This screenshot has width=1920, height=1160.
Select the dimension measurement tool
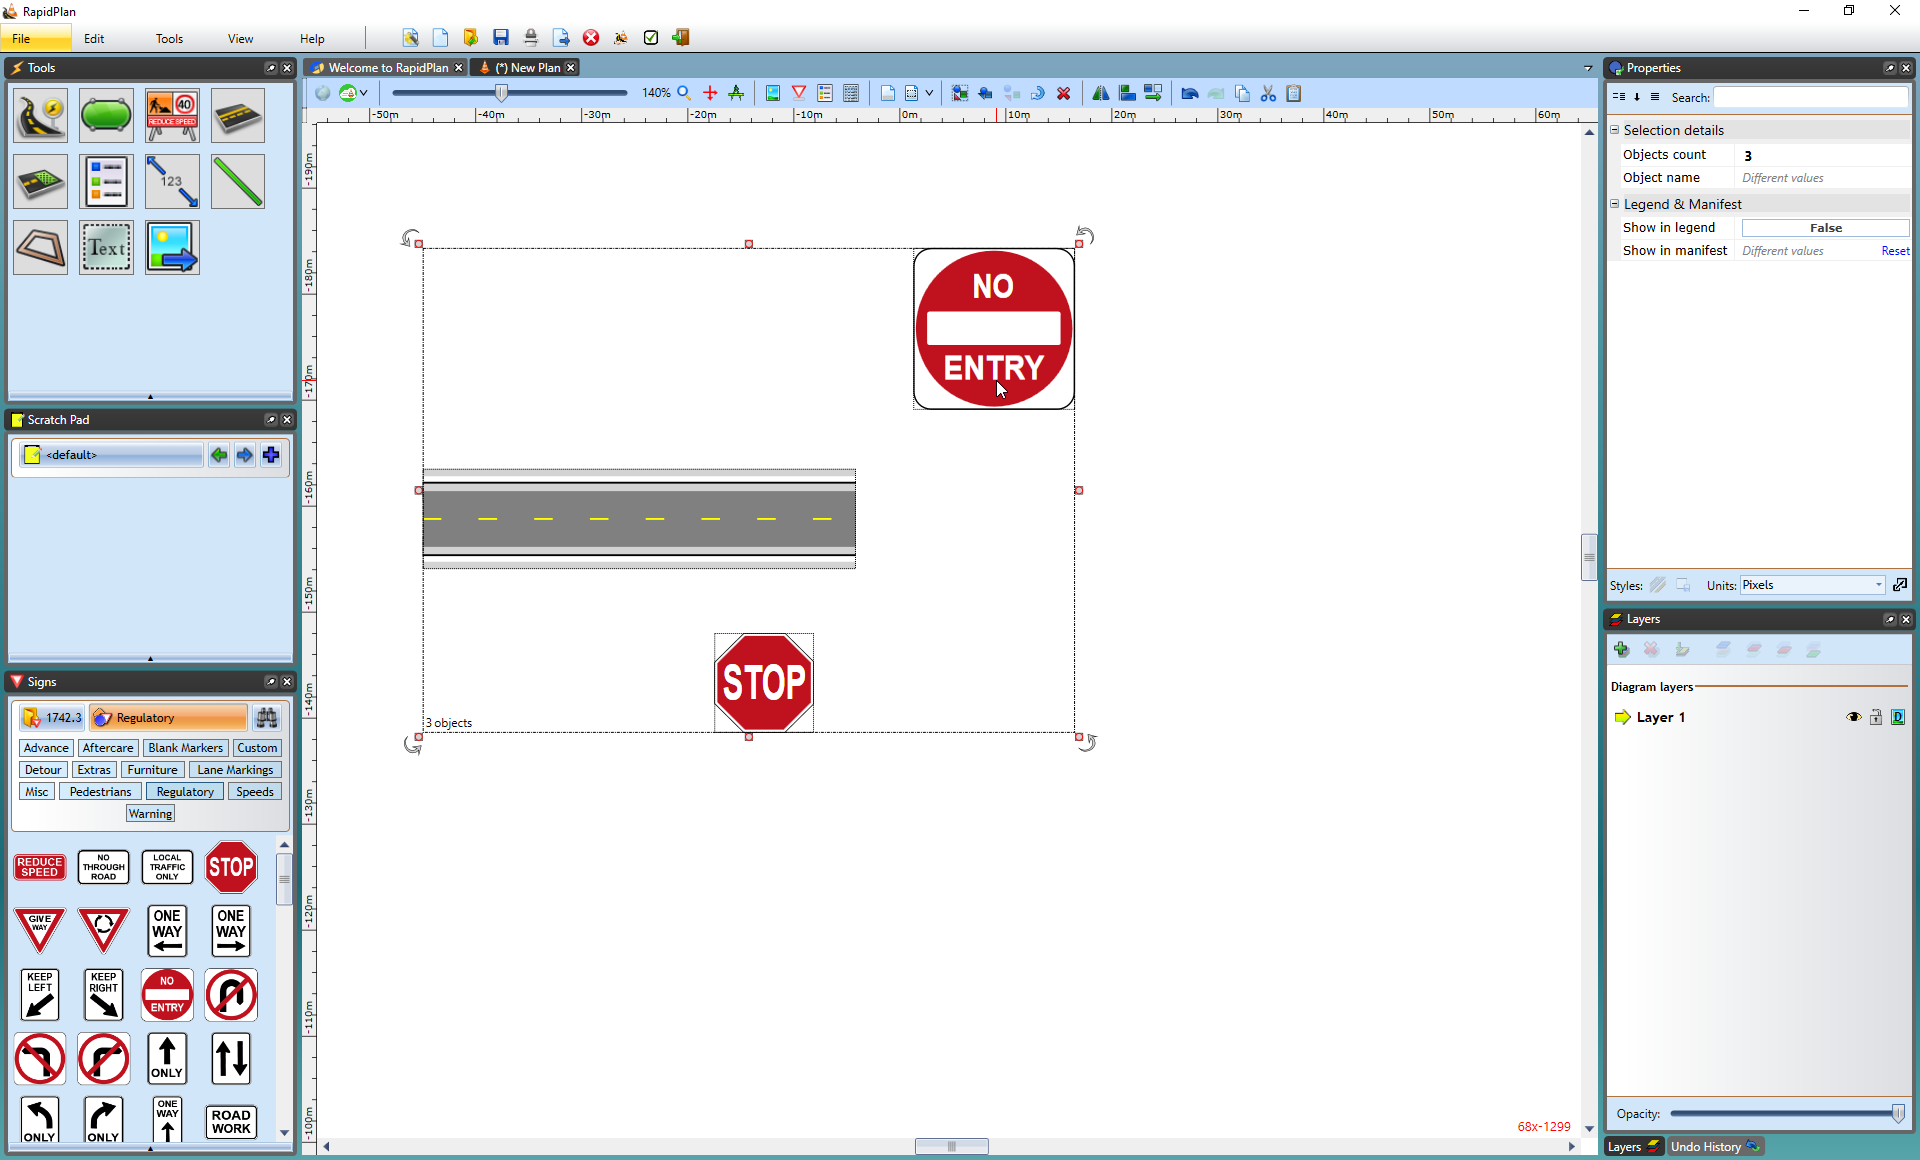click(x=172, y=181)
